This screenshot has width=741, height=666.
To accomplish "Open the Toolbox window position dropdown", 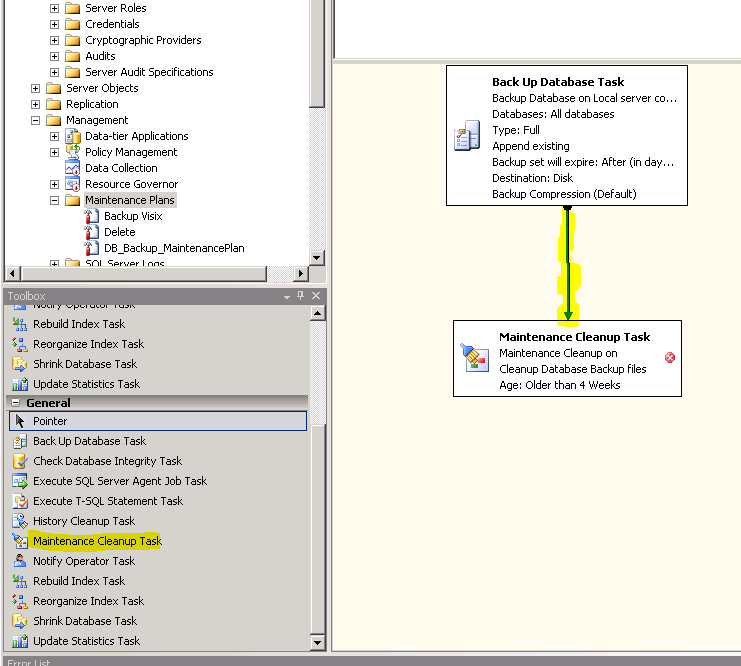I will pos(286,296).
